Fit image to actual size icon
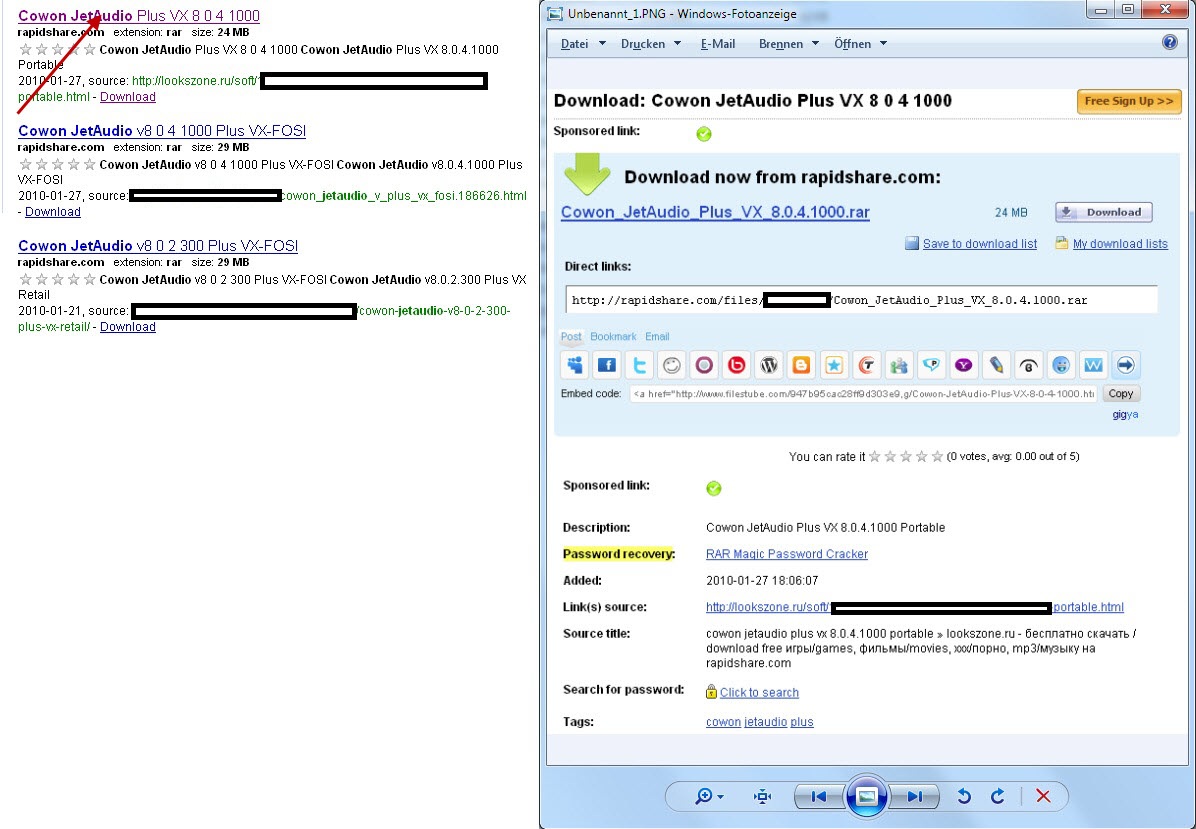 click(x=762, y=796)
